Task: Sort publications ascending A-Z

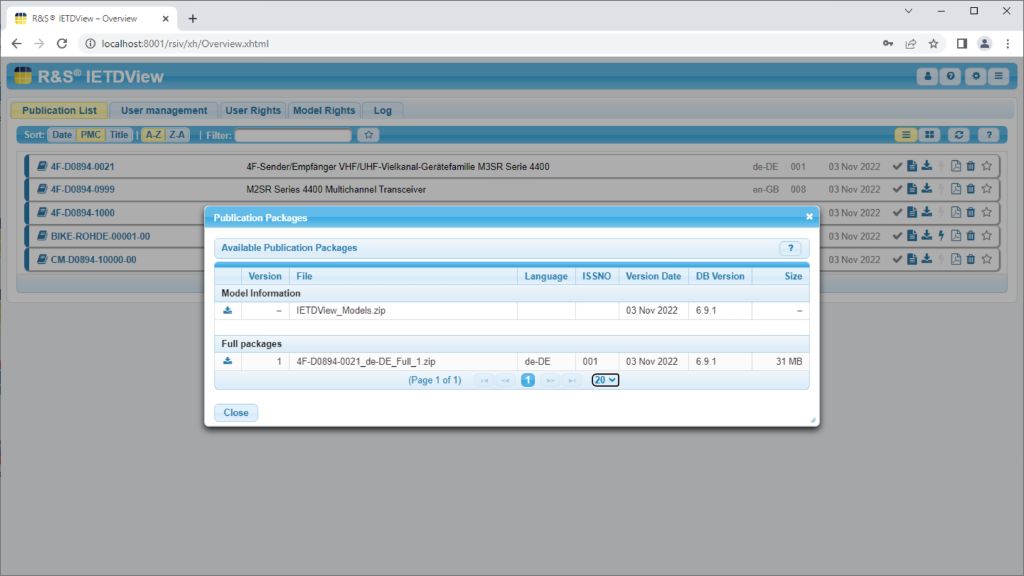Action: click(x=153, y=135)
